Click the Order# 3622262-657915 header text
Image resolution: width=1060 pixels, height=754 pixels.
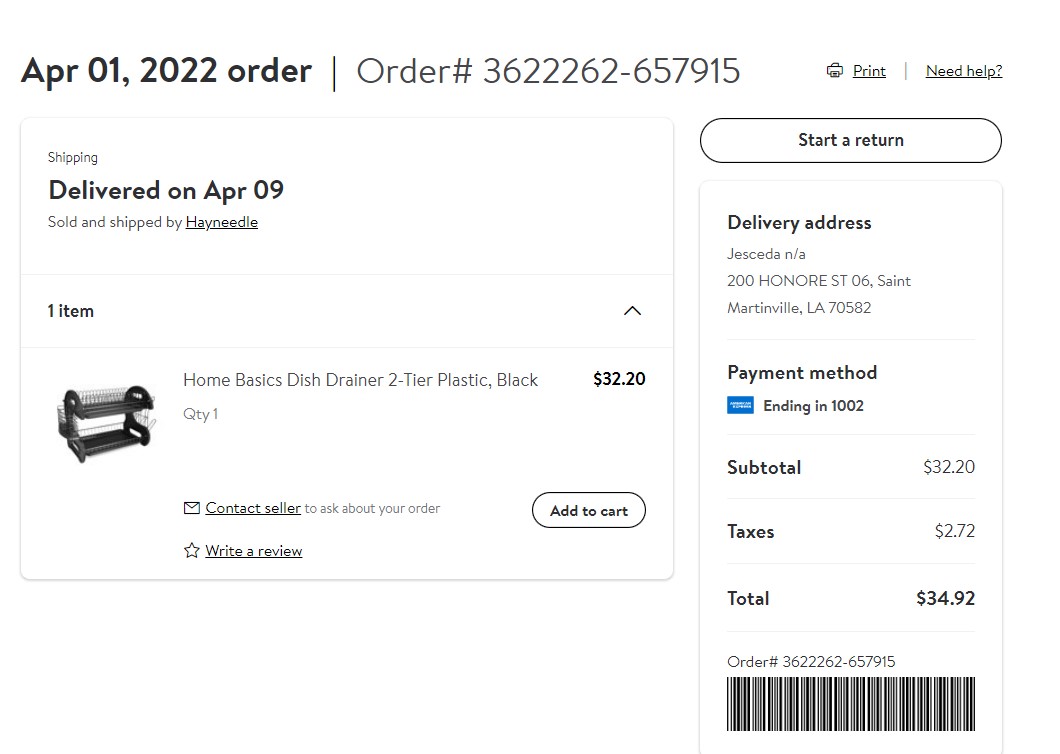point(548,71)
